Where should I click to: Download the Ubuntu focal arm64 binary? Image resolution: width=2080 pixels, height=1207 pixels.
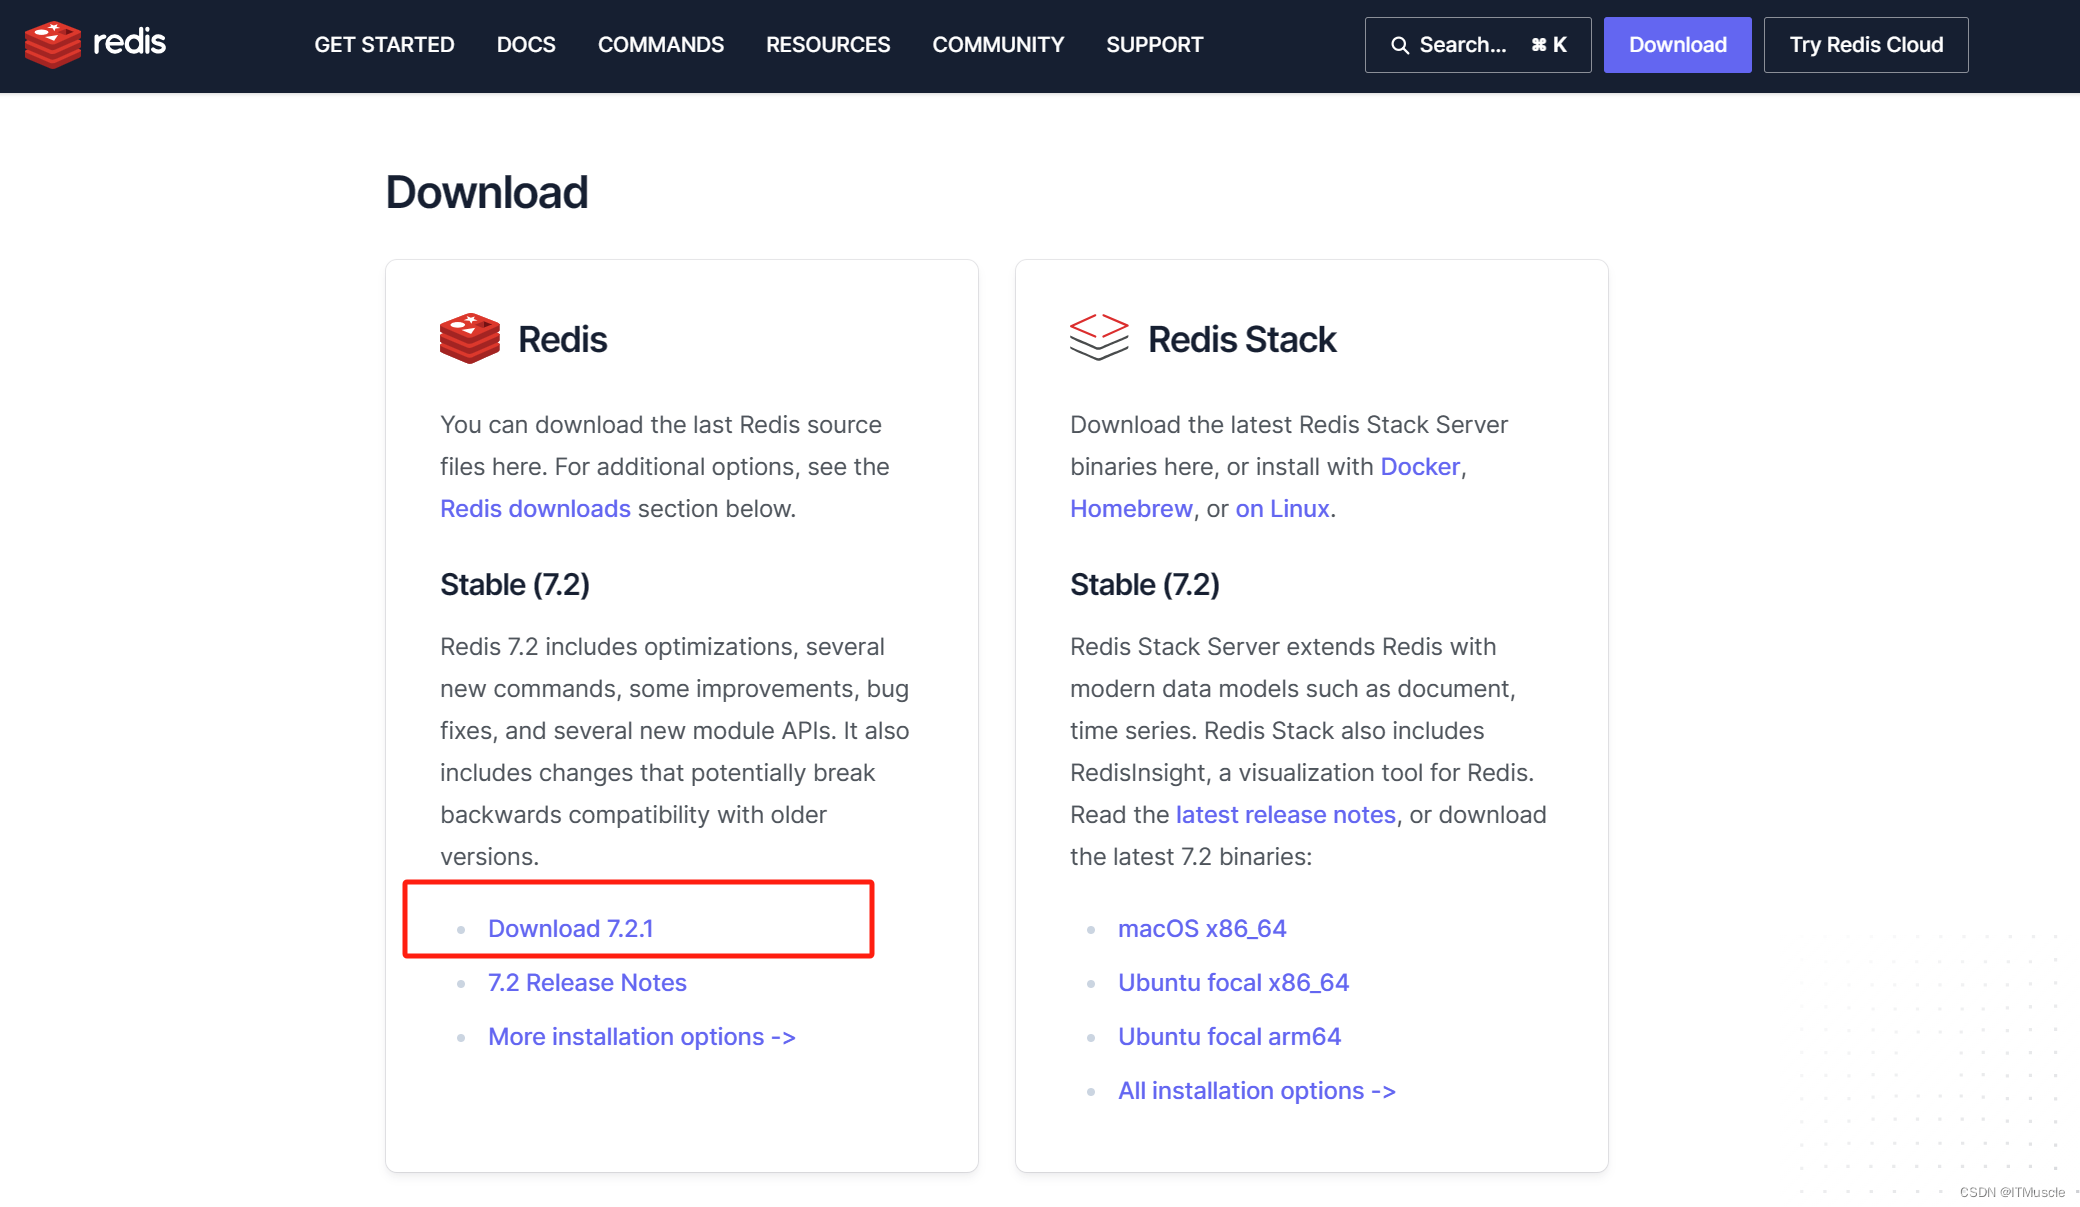coord(1229,1036)
